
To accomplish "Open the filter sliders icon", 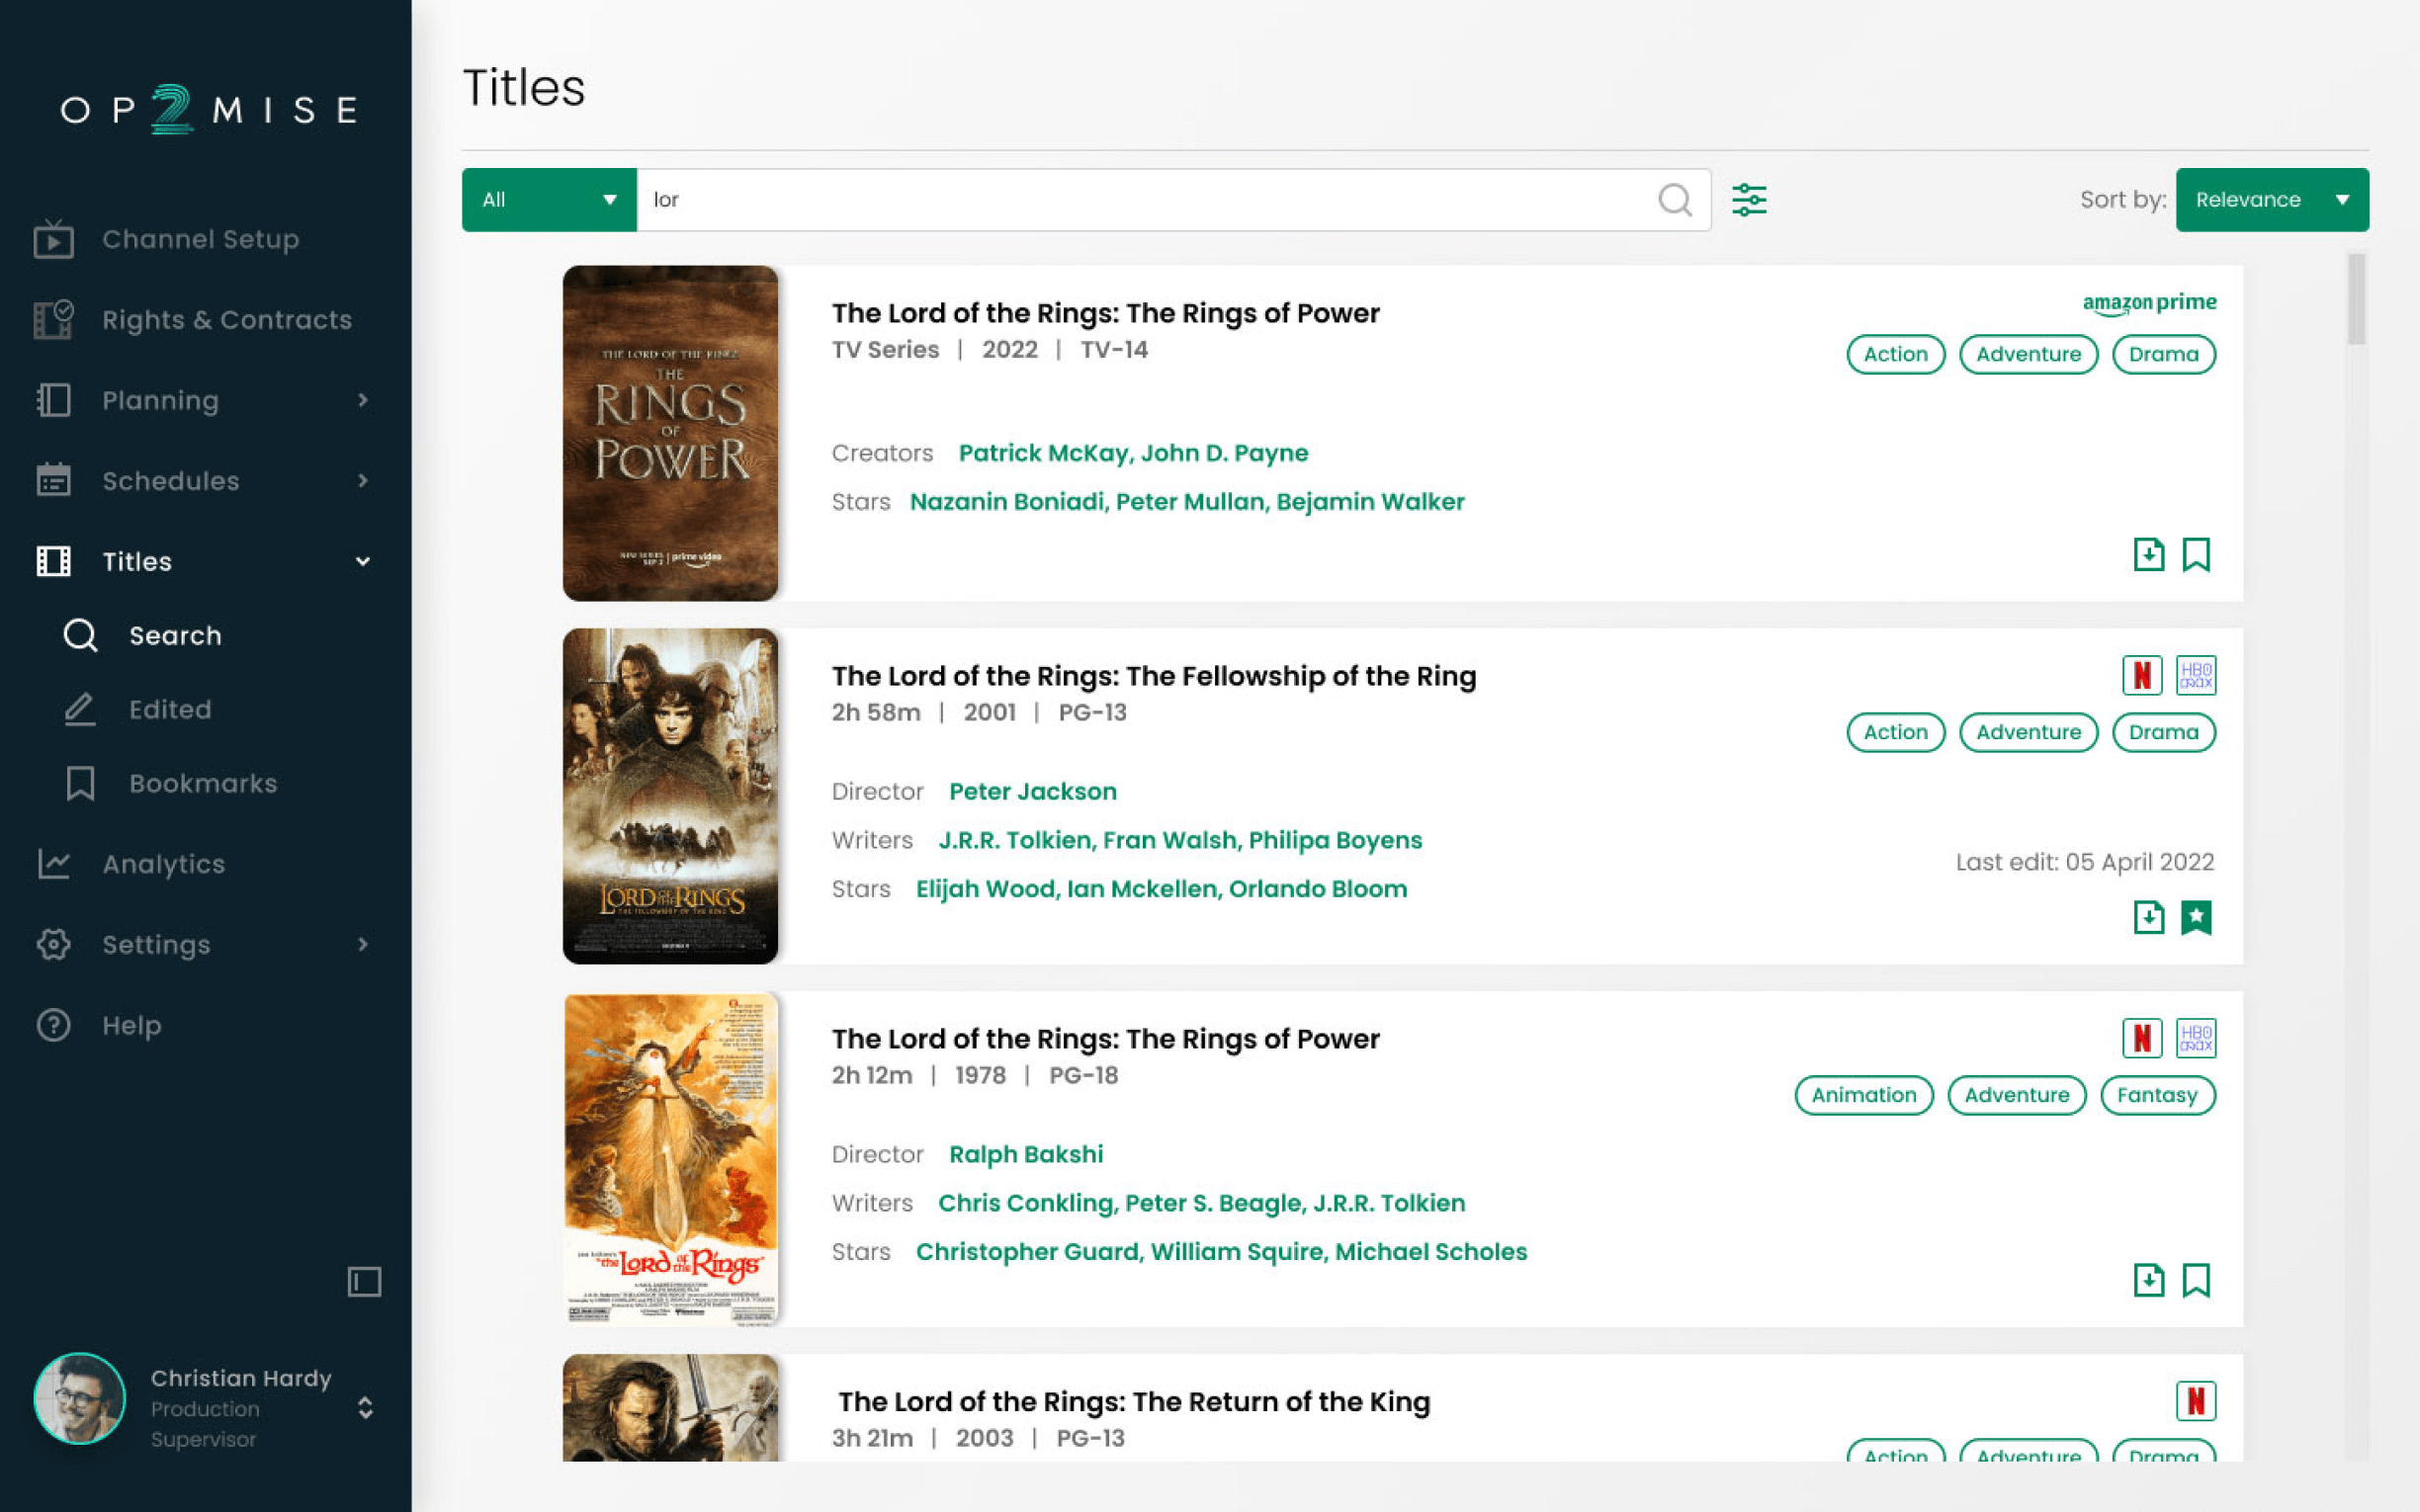I will [1749, 200].
